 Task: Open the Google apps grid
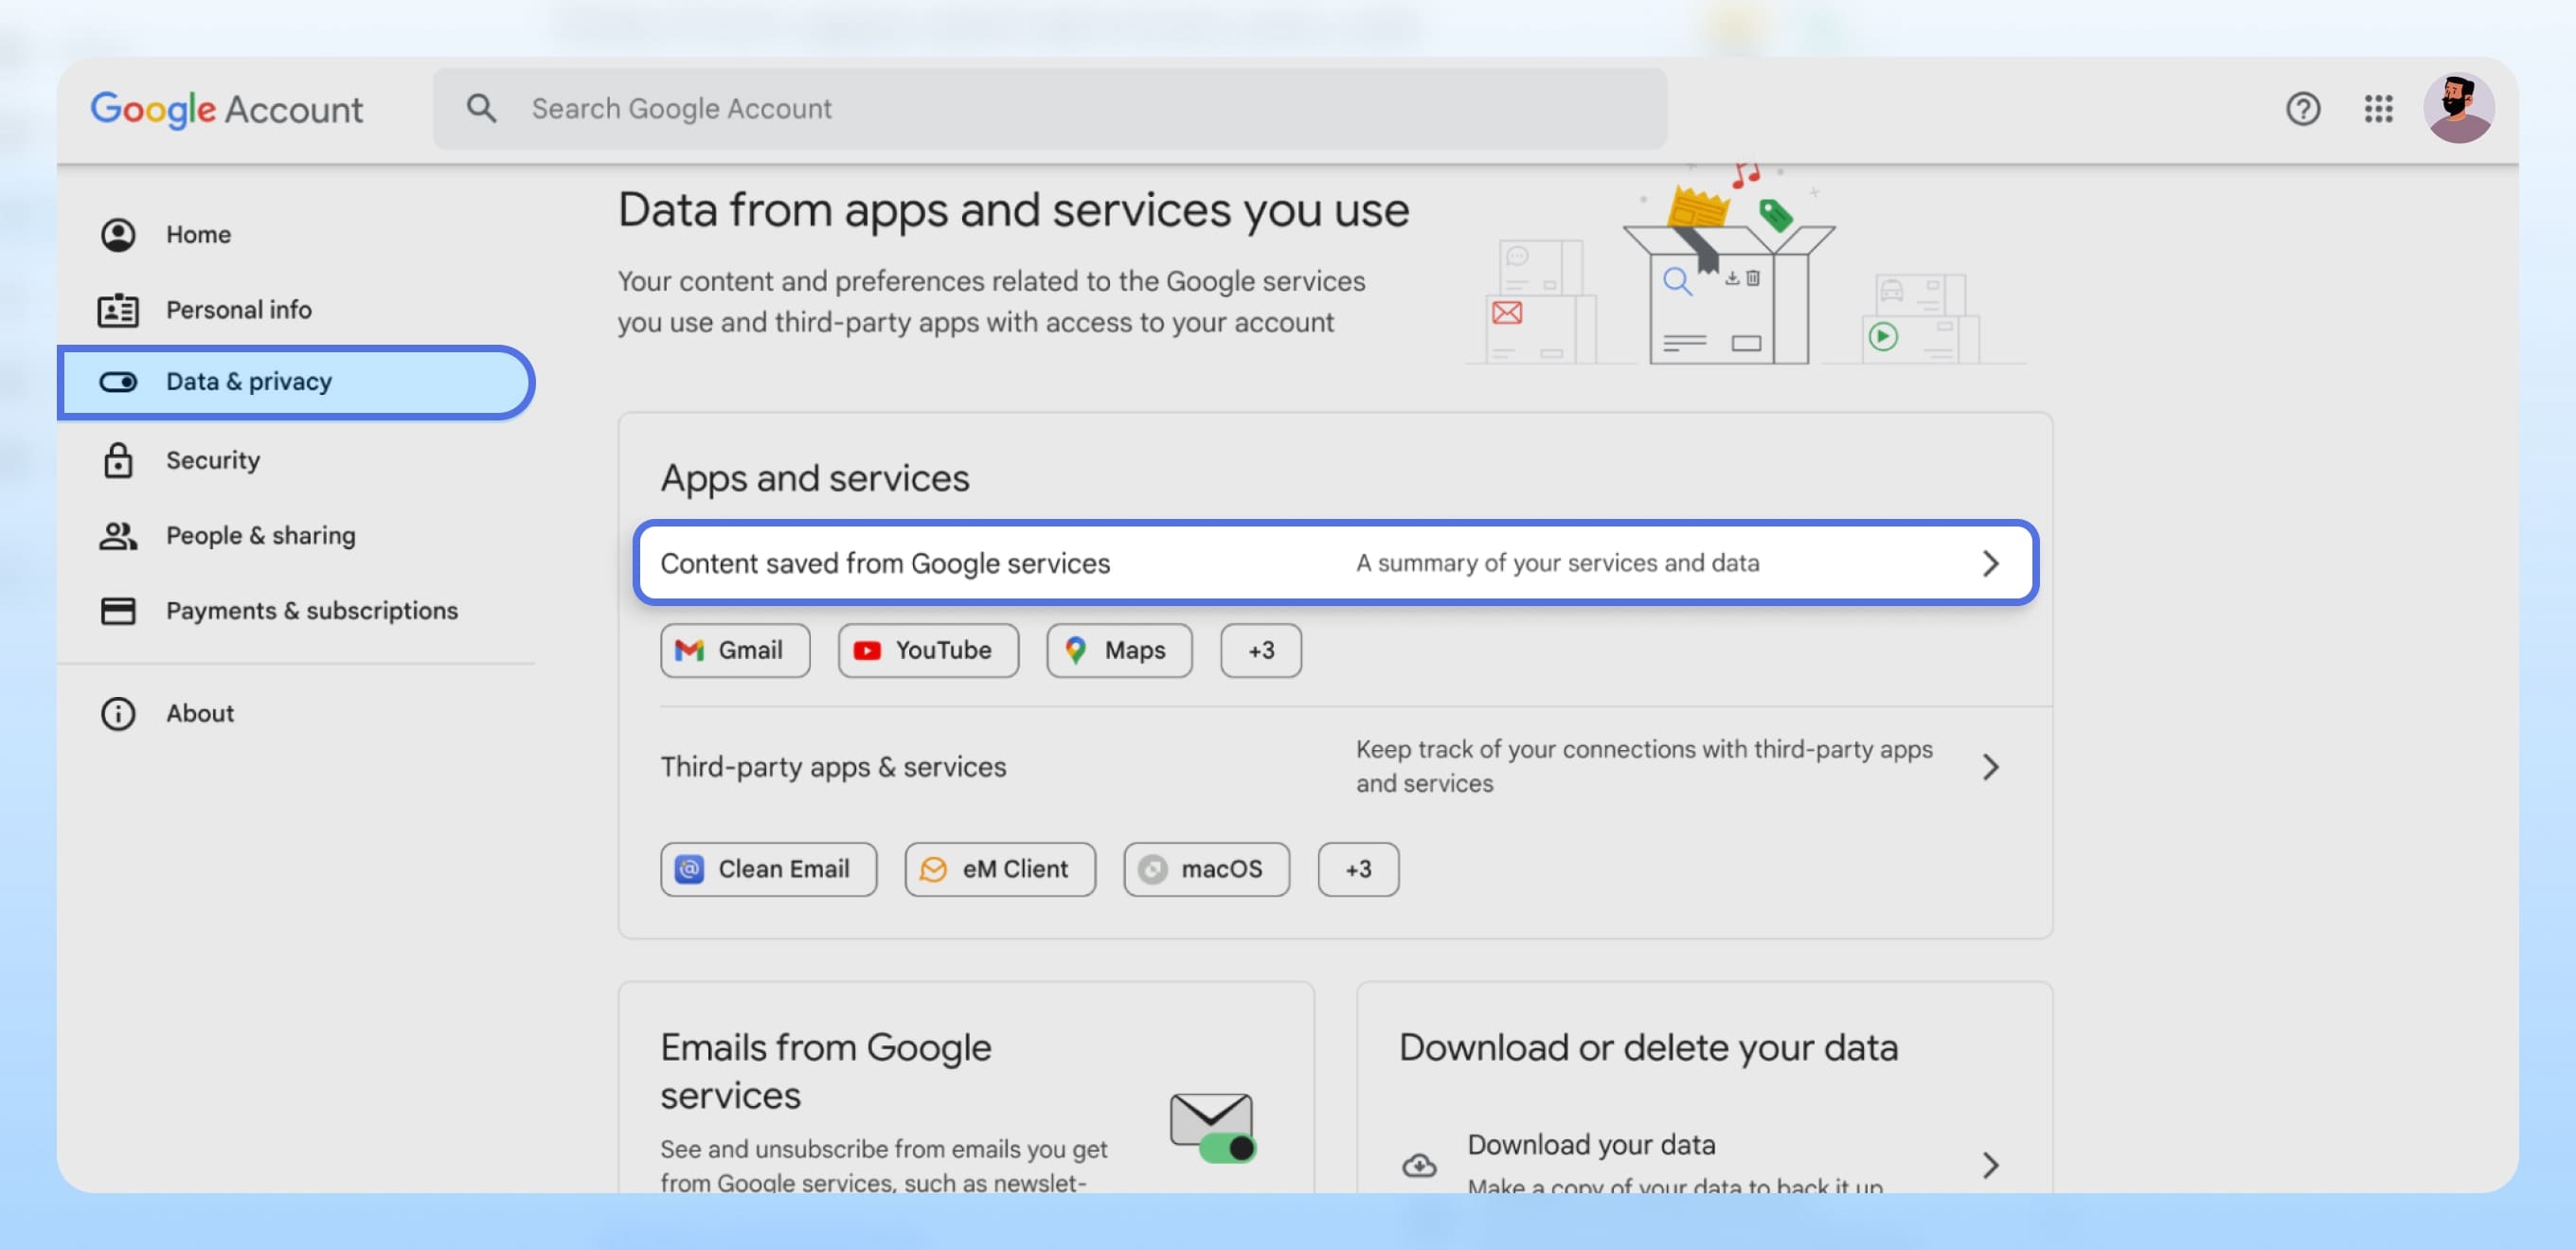2379,108
